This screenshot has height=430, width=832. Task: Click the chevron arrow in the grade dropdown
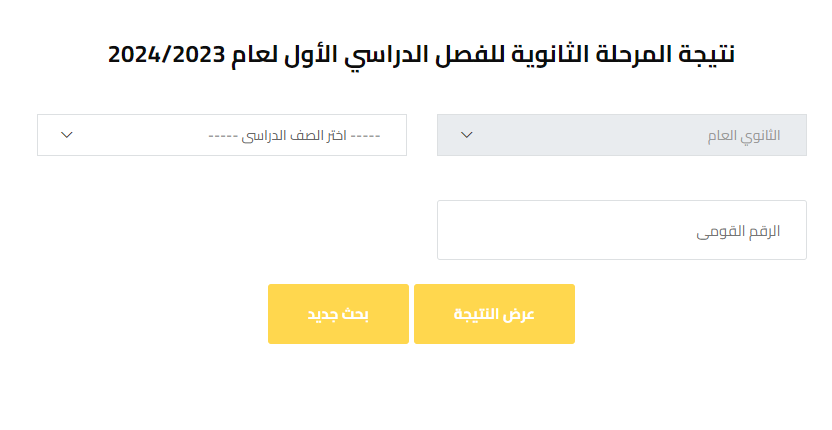click(x=67, y=135)
